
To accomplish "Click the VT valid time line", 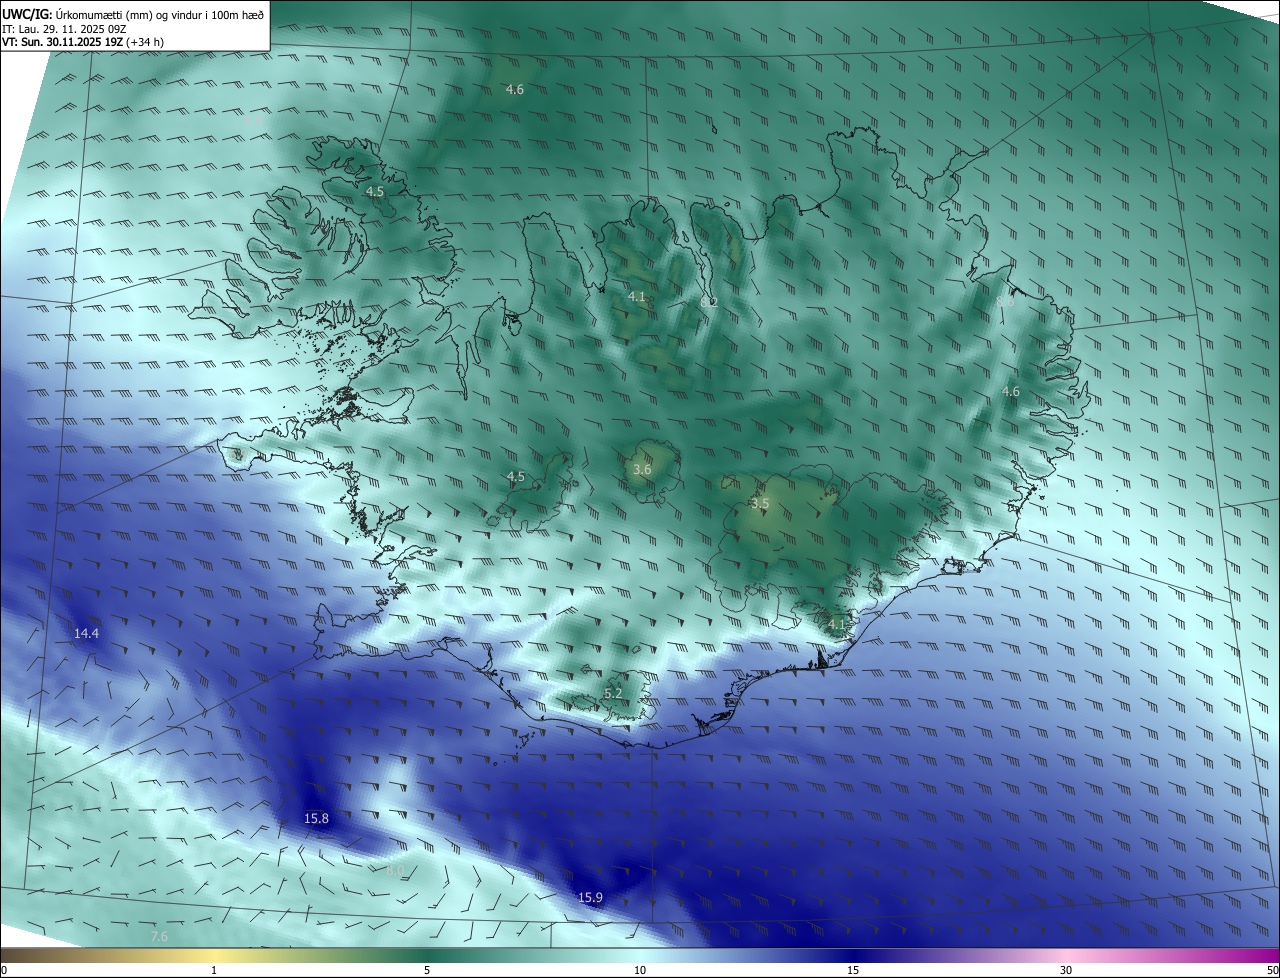I will click(83, 42).
